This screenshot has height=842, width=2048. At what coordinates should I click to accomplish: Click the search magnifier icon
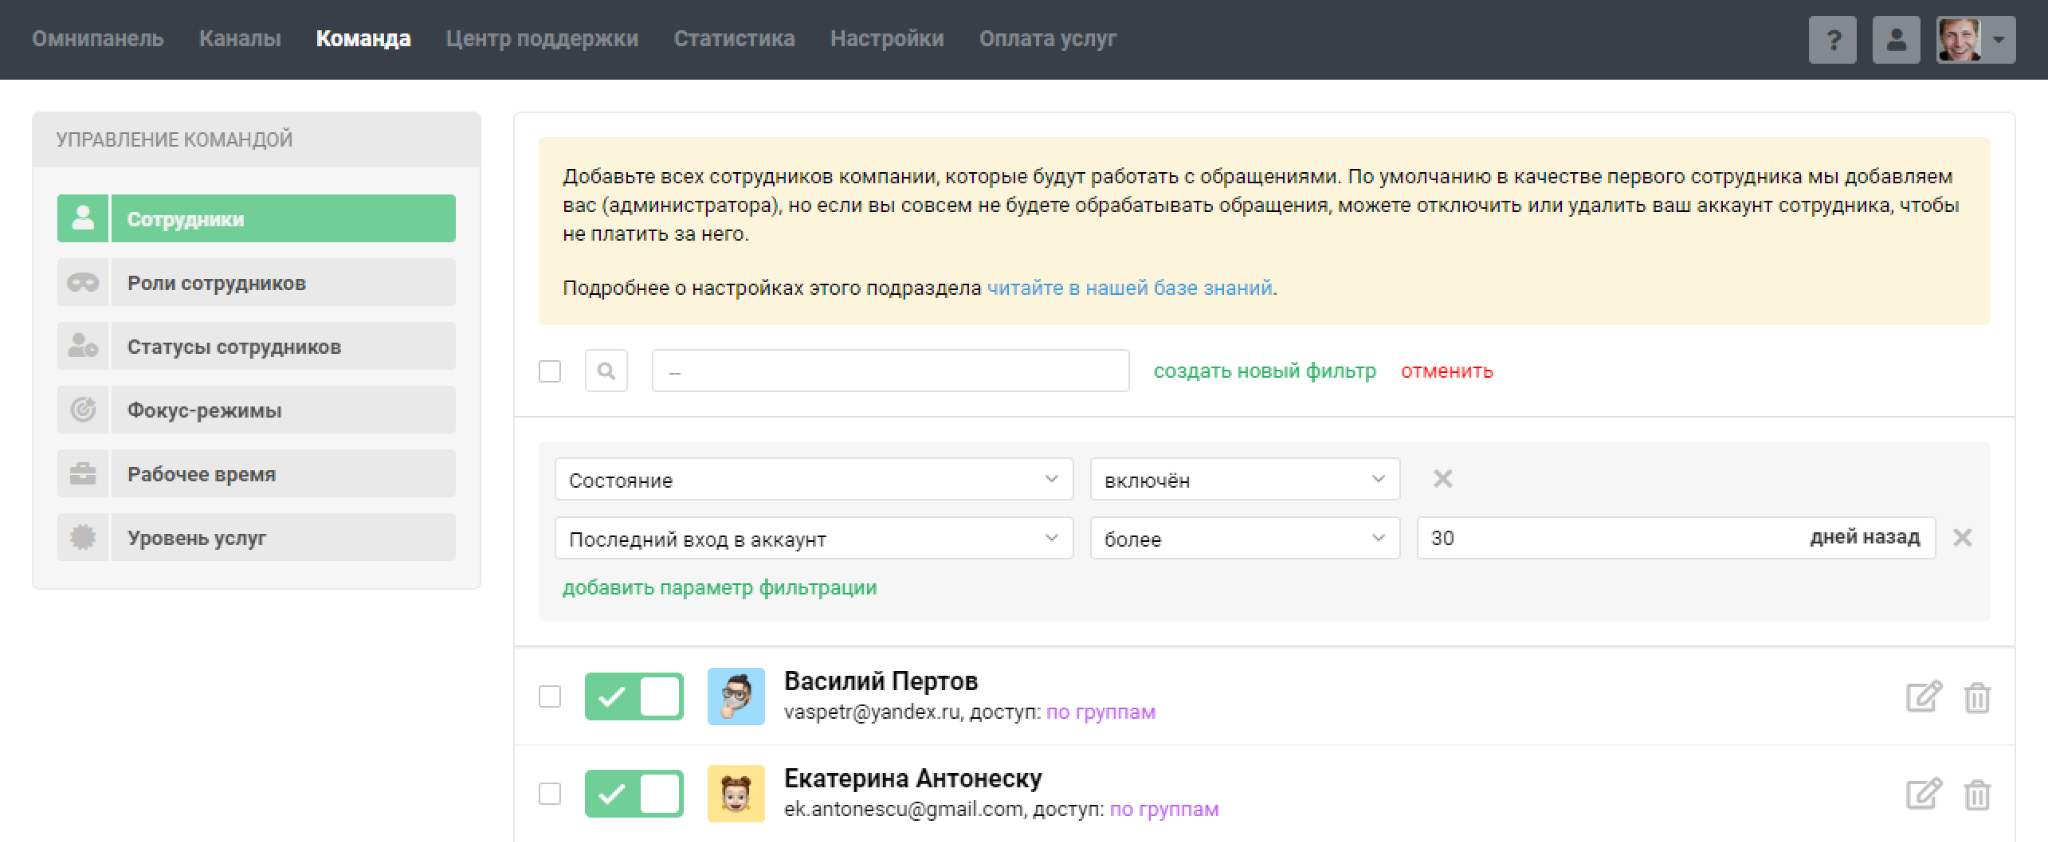[x=606, y=371]
